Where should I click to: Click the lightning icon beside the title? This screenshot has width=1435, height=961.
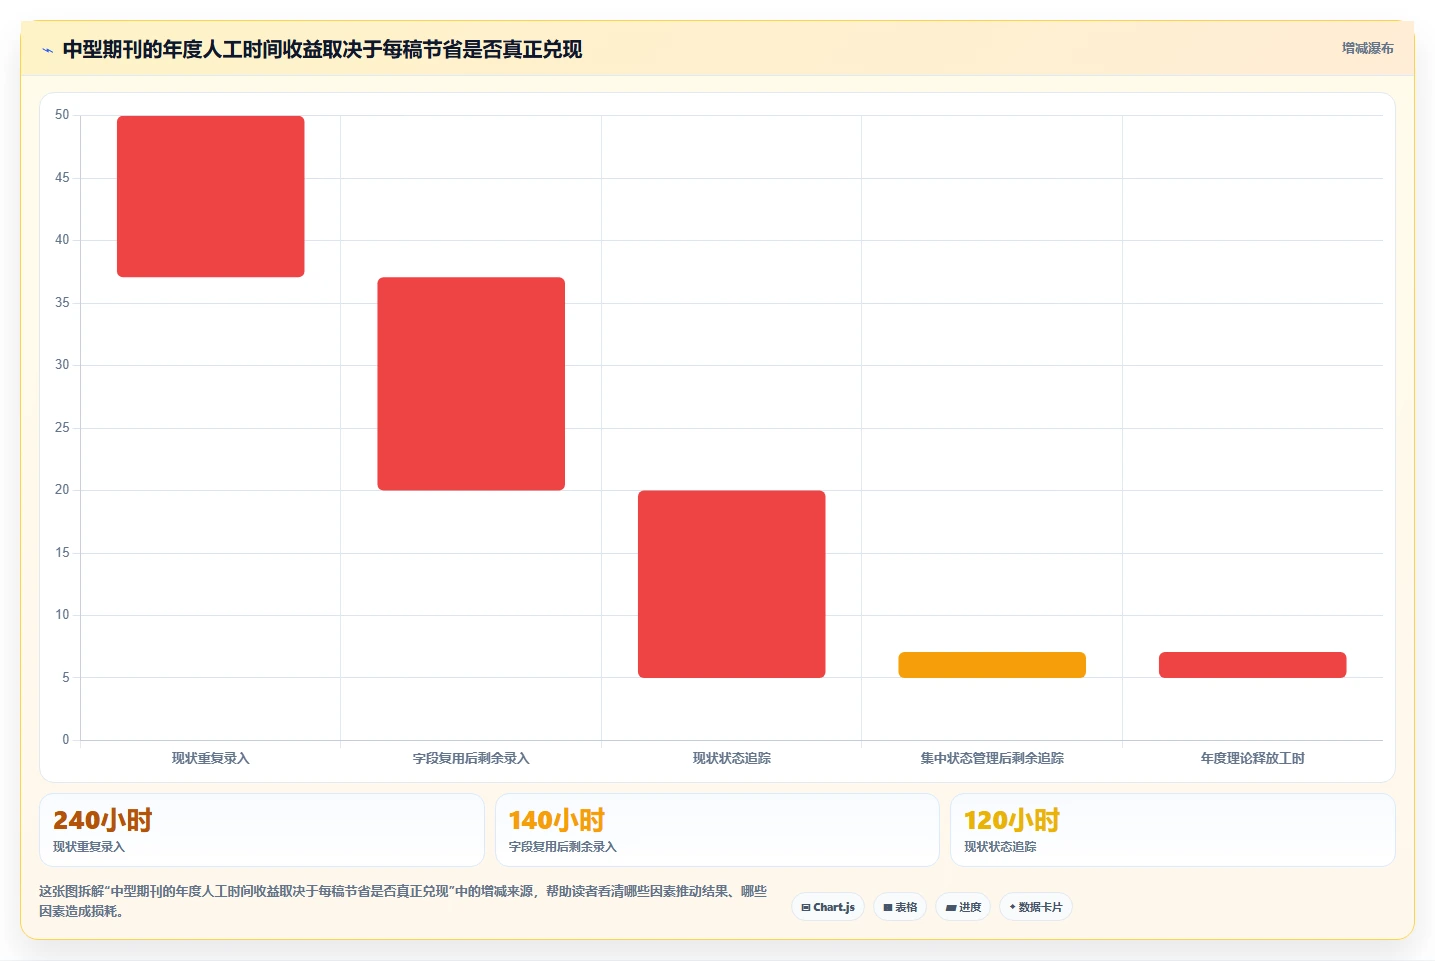(47, 50)
